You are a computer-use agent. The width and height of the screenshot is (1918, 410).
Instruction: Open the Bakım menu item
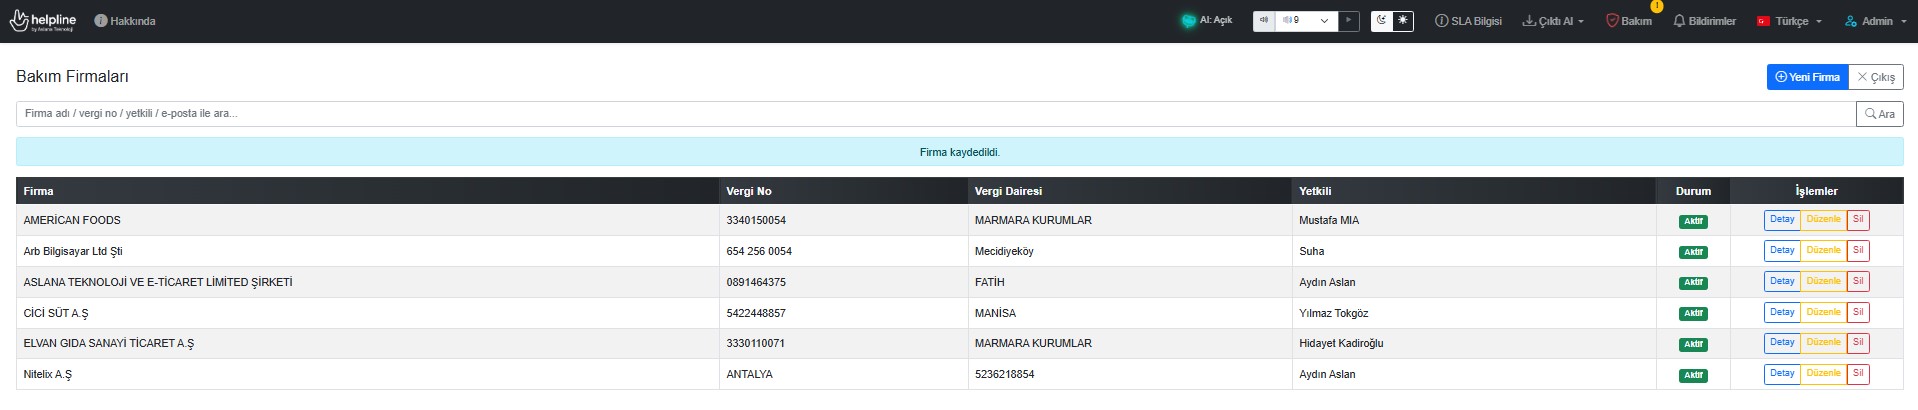[x=1629, y=21]
